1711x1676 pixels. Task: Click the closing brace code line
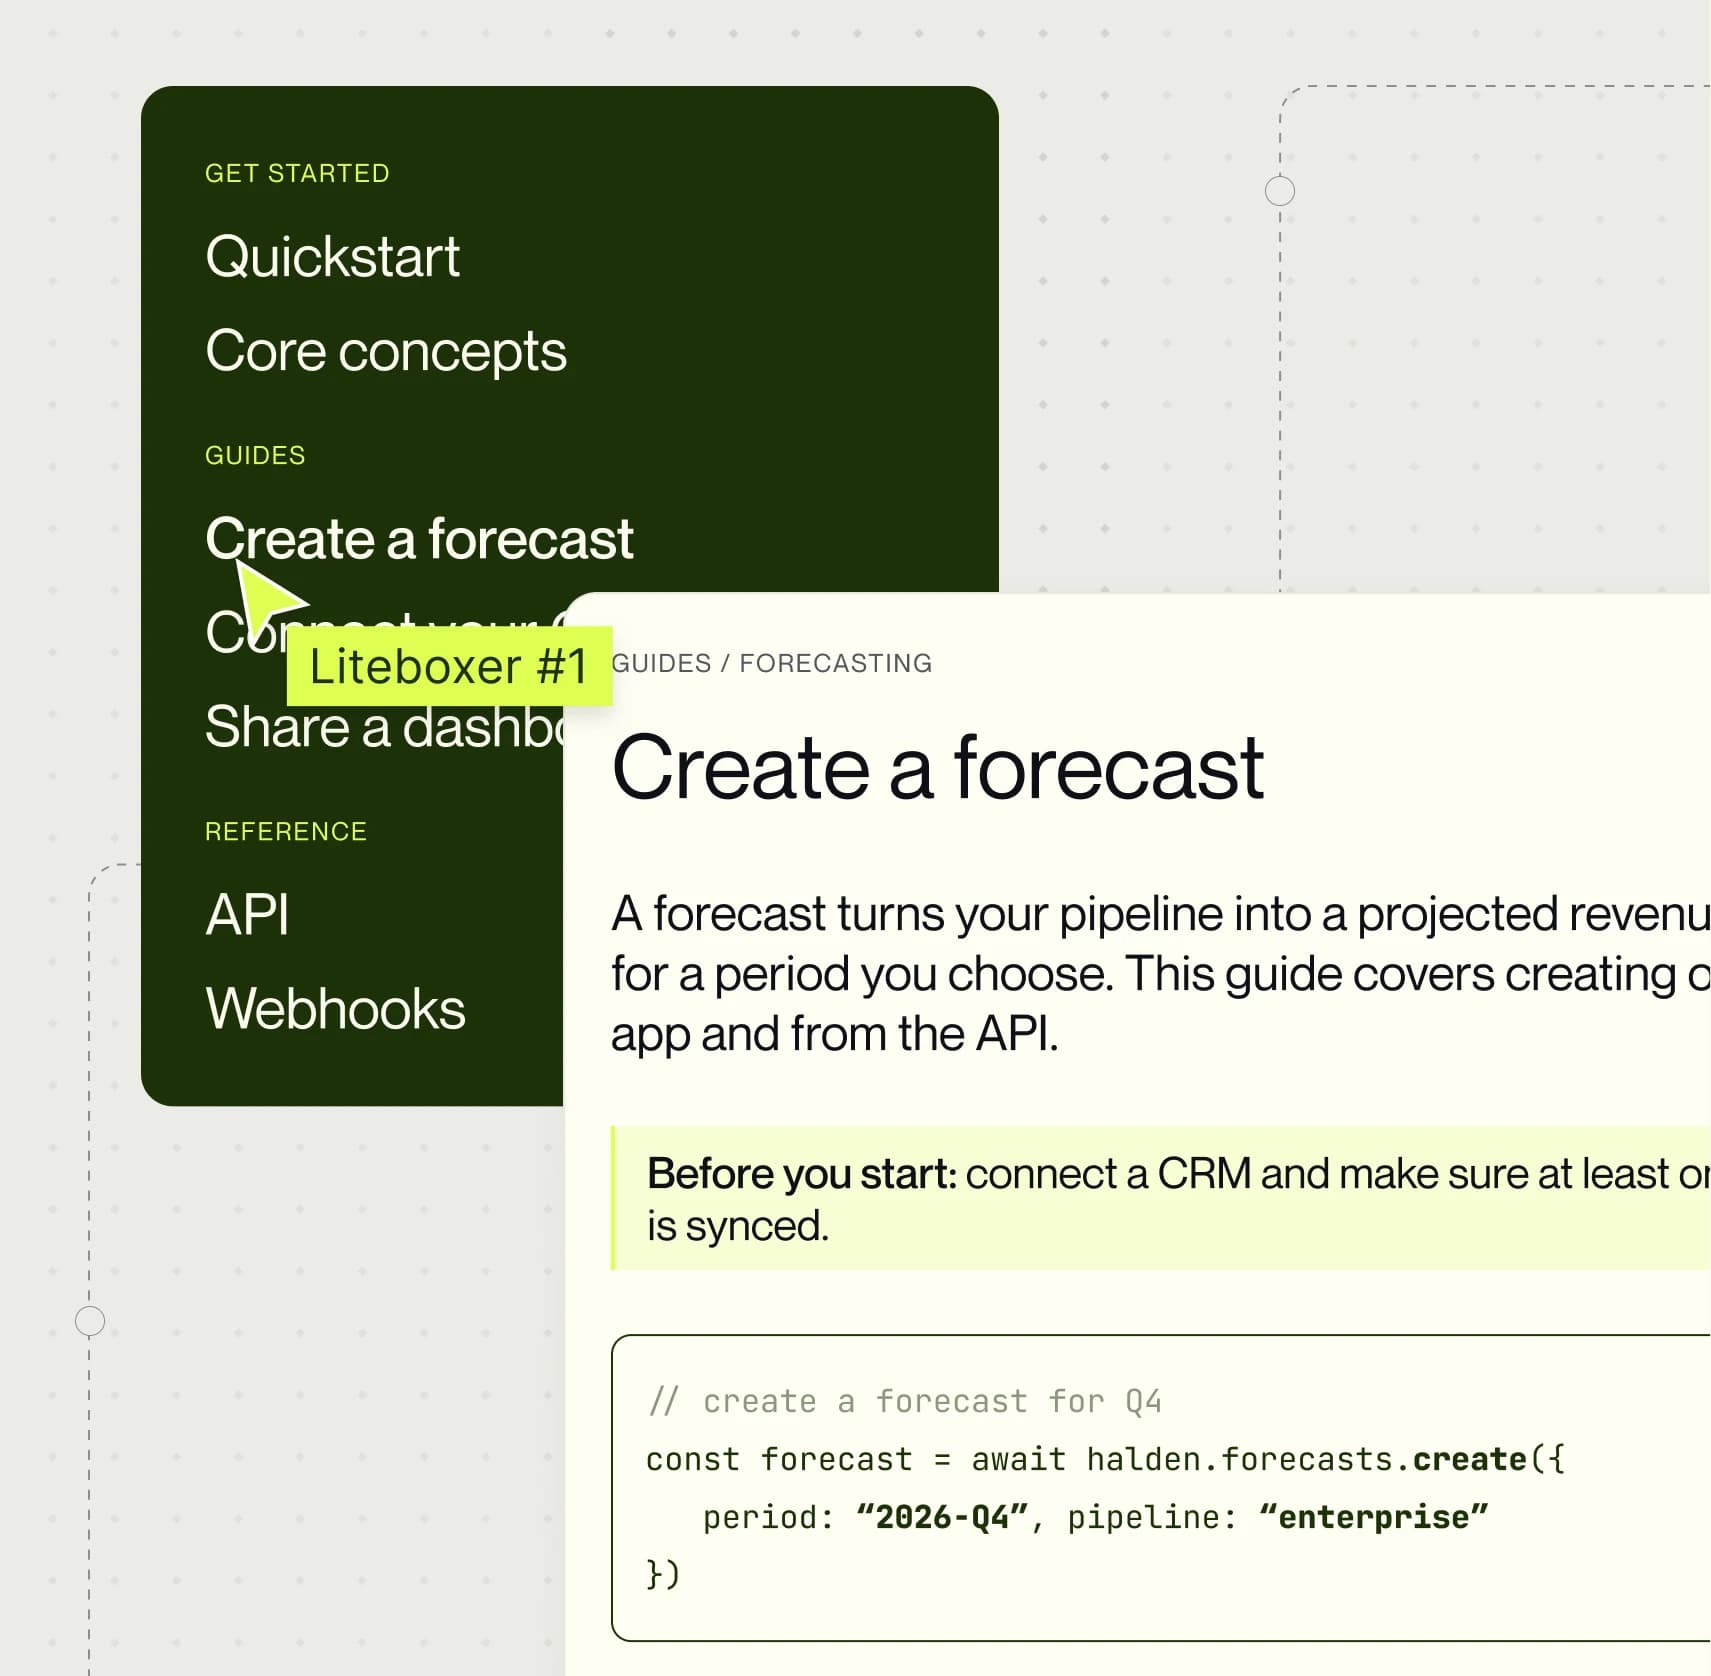663,1574
